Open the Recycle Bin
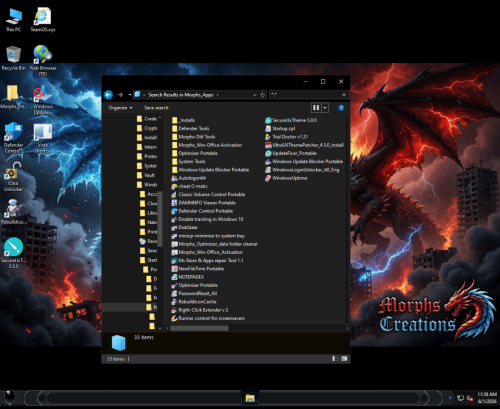This screenshot has width=500, height=409. tap(13, 58)
